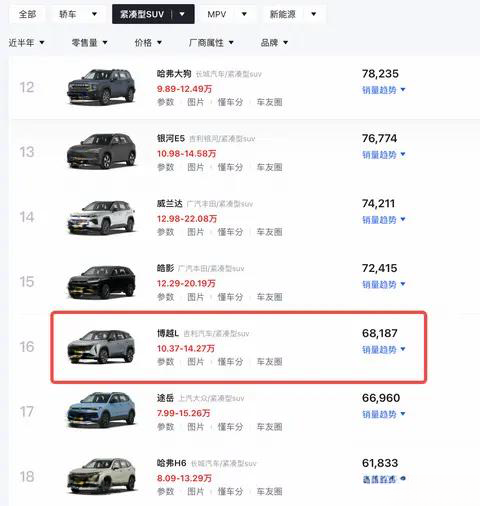The height and width of the screenshot is (506, 480).
Task: Click the 博越L car image
Action: click(x=101, y=346)
